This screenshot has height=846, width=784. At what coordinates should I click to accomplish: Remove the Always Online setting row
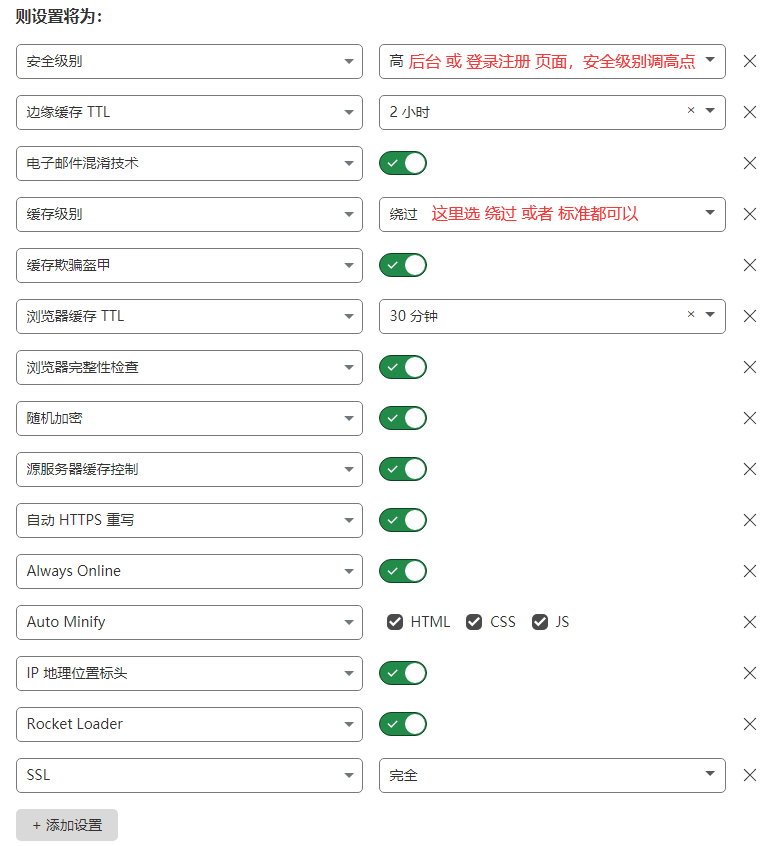point(749,571)
